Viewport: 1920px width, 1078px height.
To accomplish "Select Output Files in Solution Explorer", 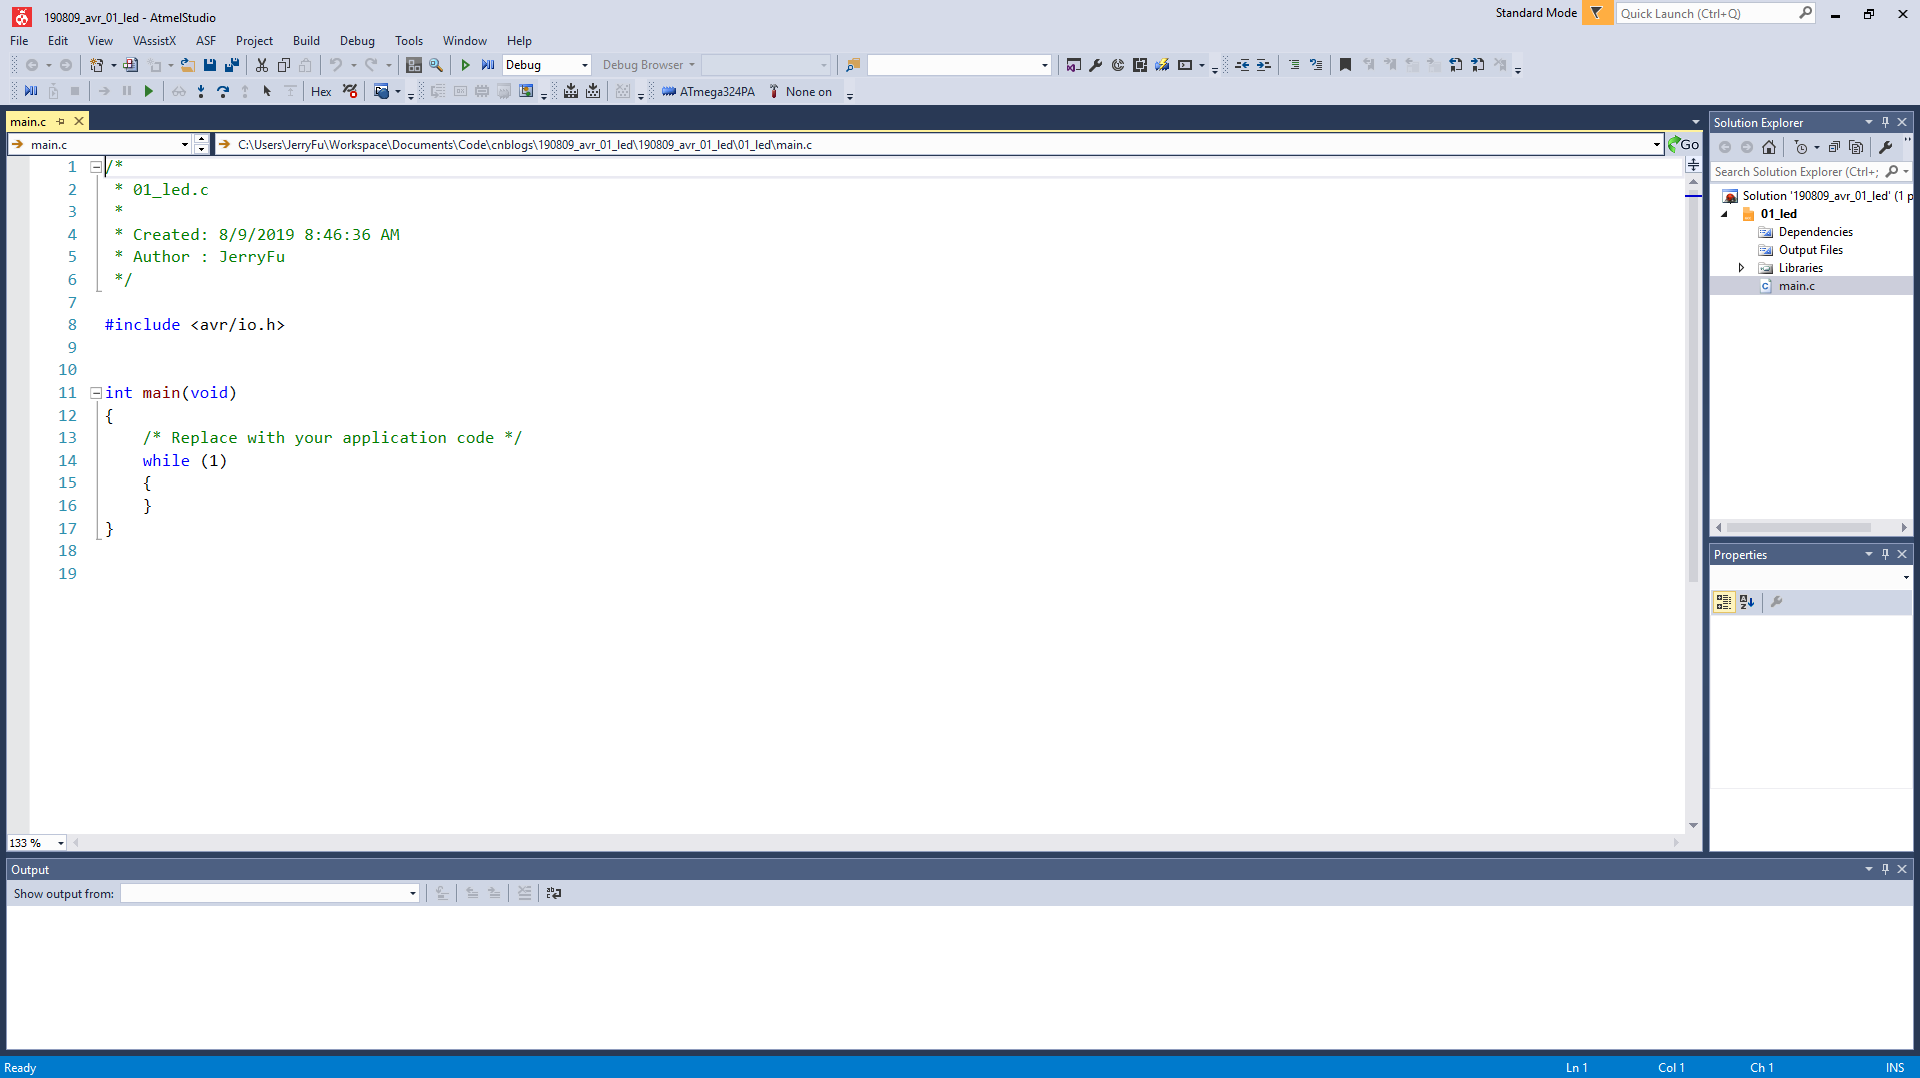I will click(1810, 250).
